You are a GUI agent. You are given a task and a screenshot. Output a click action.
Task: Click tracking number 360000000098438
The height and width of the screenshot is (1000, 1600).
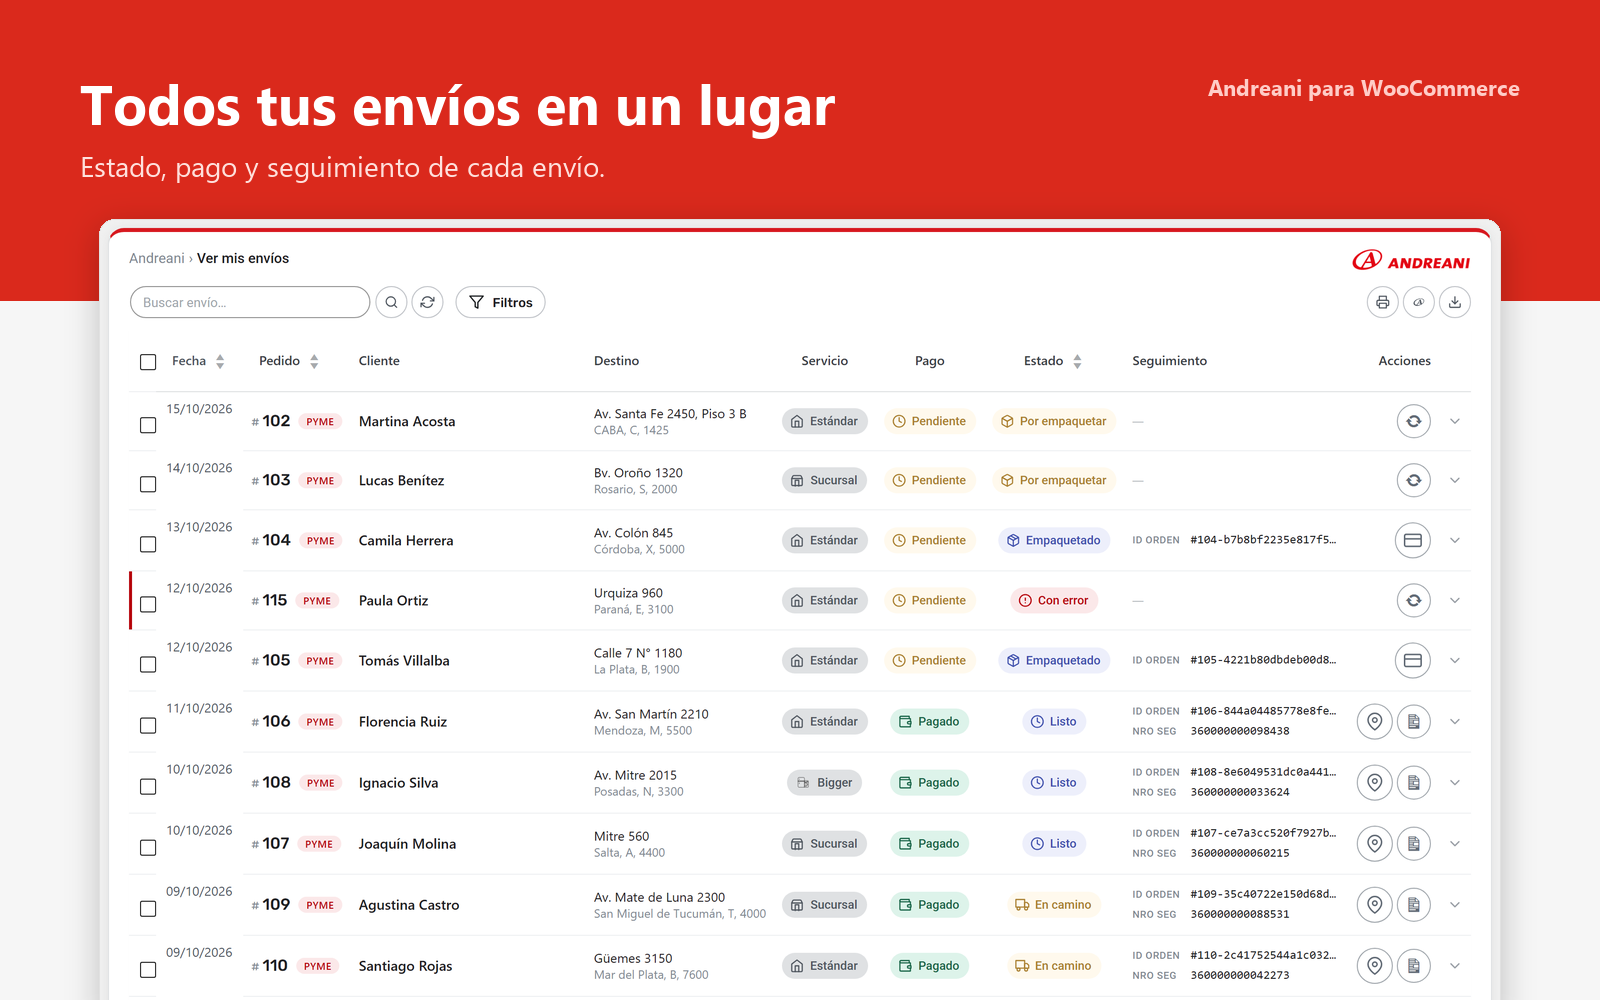click(x=1240, y=731)
